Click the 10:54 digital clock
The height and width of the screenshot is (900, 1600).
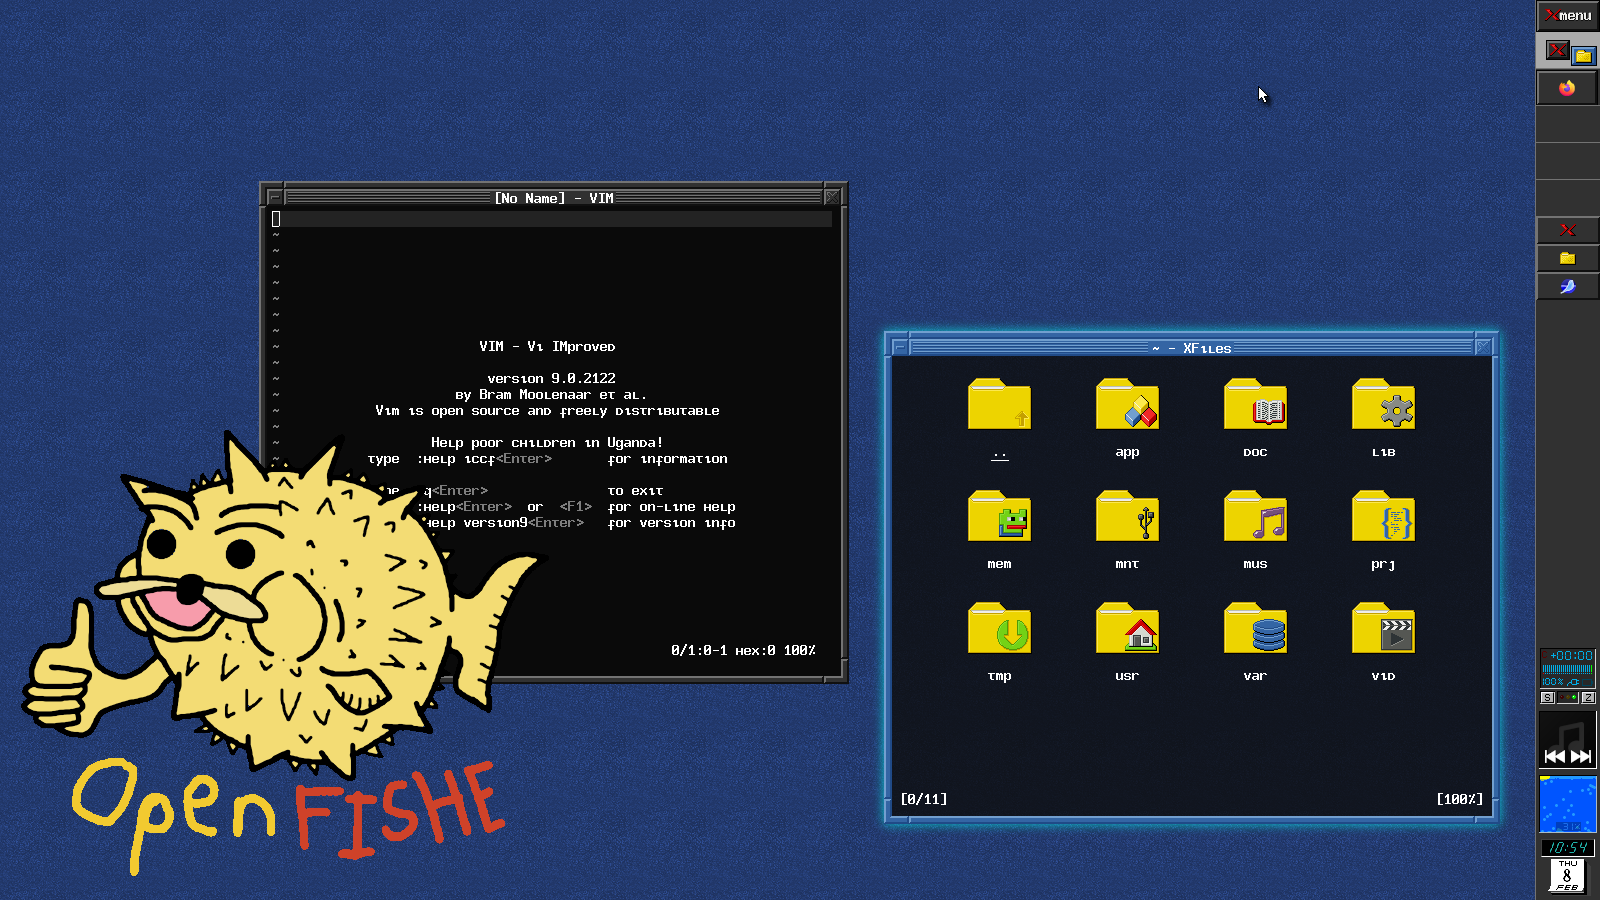[x=1567, y=847]
